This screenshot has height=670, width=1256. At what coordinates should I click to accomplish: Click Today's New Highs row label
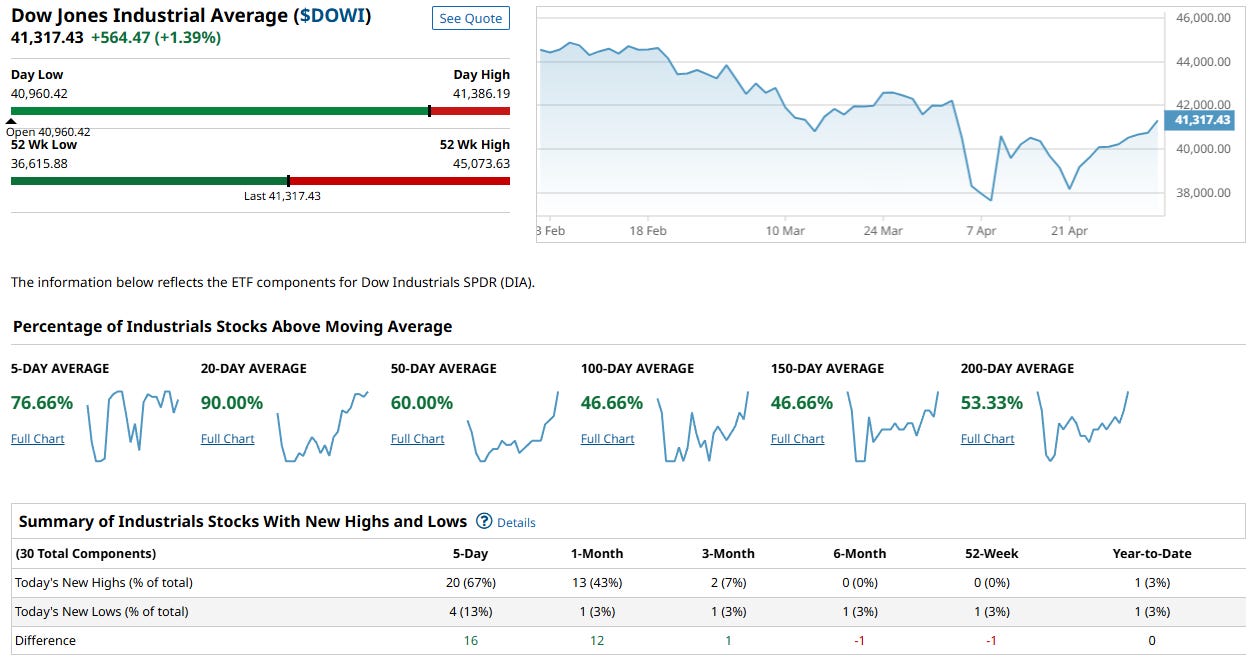tap(104, 582)
